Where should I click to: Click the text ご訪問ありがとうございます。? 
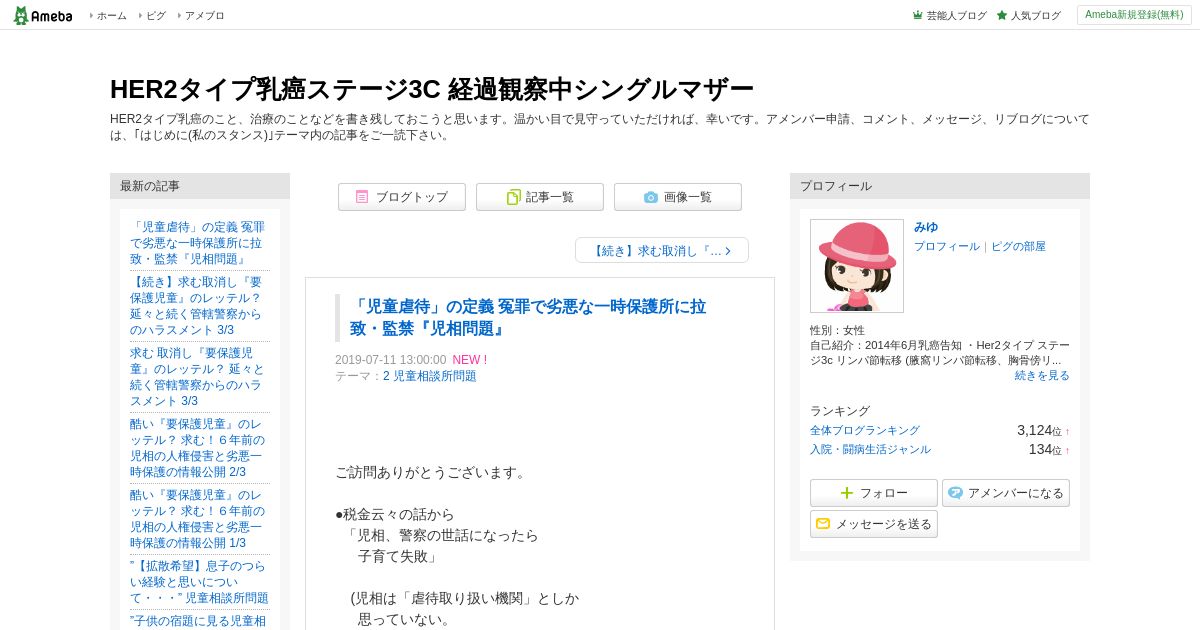(431, 472)
